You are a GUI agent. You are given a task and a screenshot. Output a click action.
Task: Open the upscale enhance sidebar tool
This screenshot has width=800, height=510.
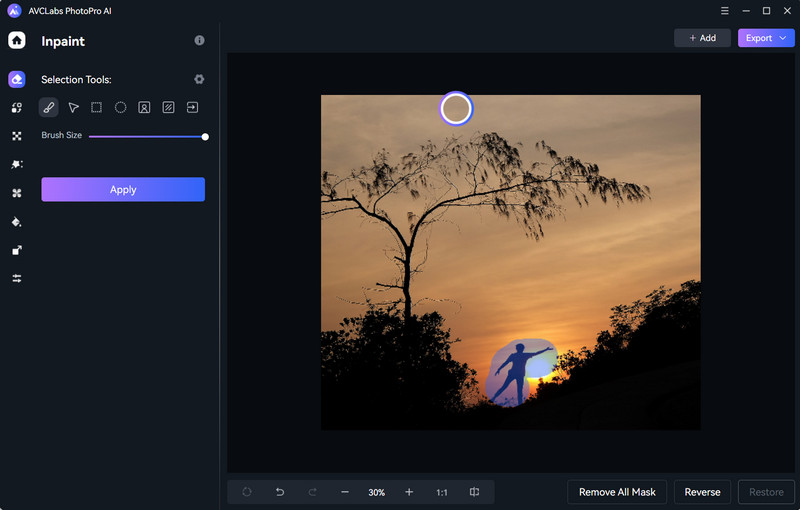click(16, 136)
